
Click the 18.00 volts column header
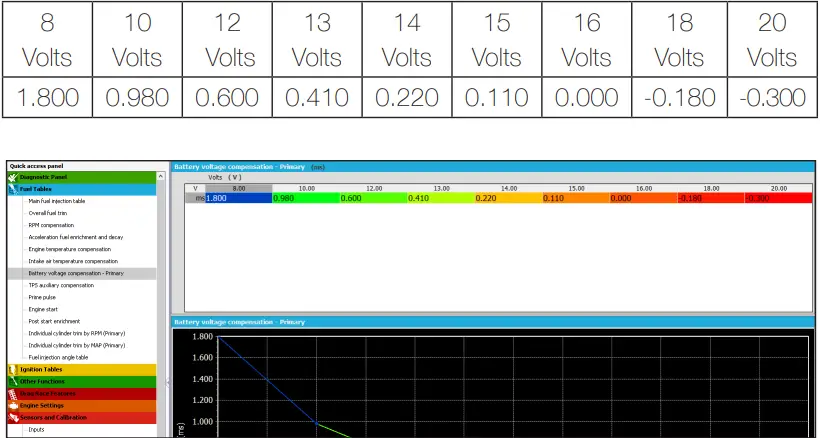point(711,189)
